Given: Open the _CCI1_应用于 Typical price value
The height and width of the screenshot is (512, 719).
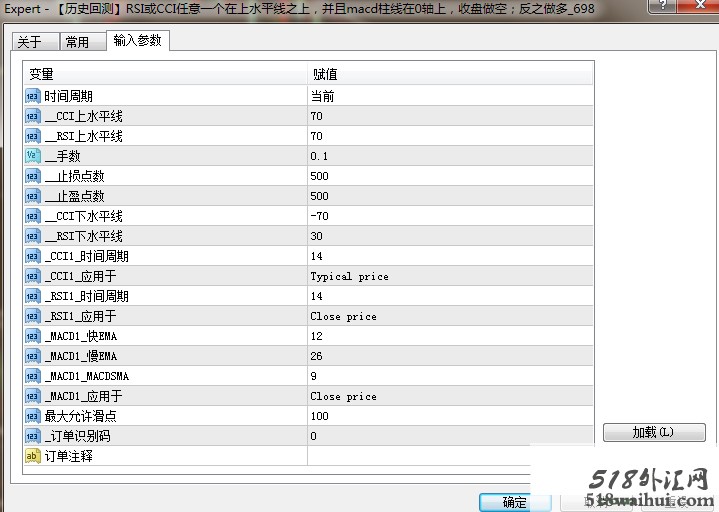Looking at the screenshot, I should (x=450, y=276).
